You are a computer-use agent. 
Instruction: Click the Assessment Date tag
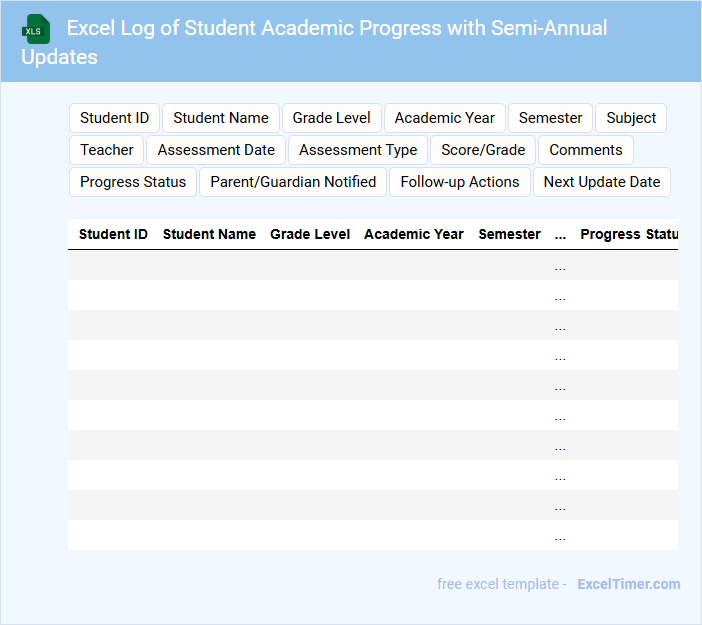click(216, 150)
